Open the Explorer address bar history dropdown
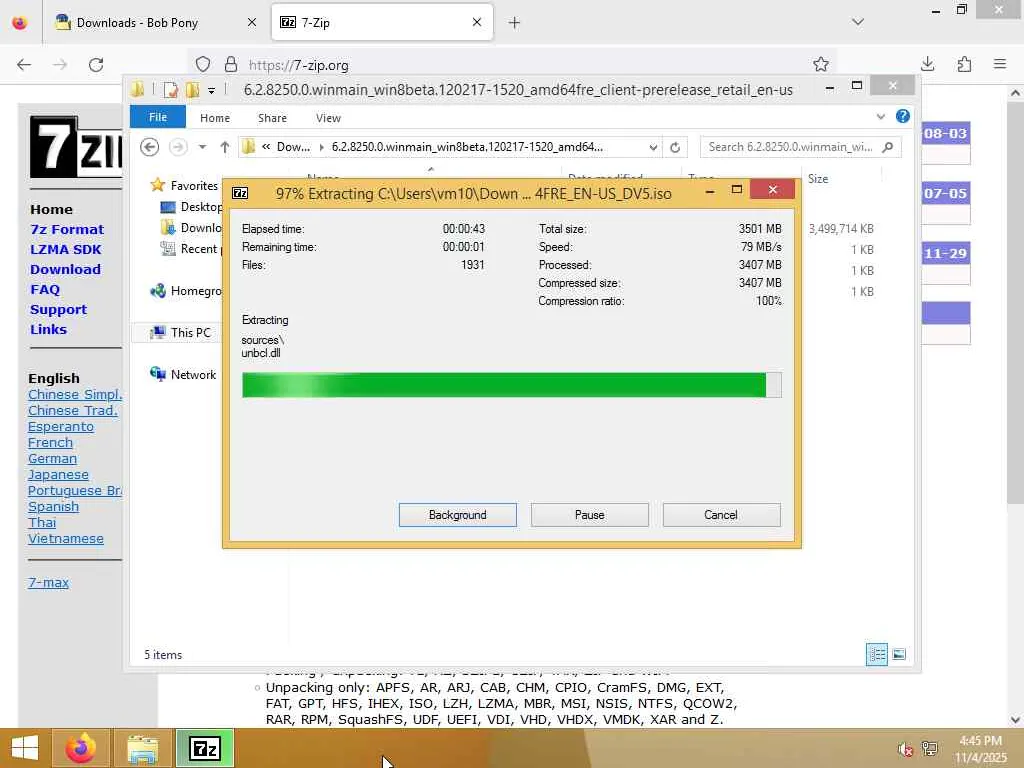 pyautogui.click(x=652, y=148)
